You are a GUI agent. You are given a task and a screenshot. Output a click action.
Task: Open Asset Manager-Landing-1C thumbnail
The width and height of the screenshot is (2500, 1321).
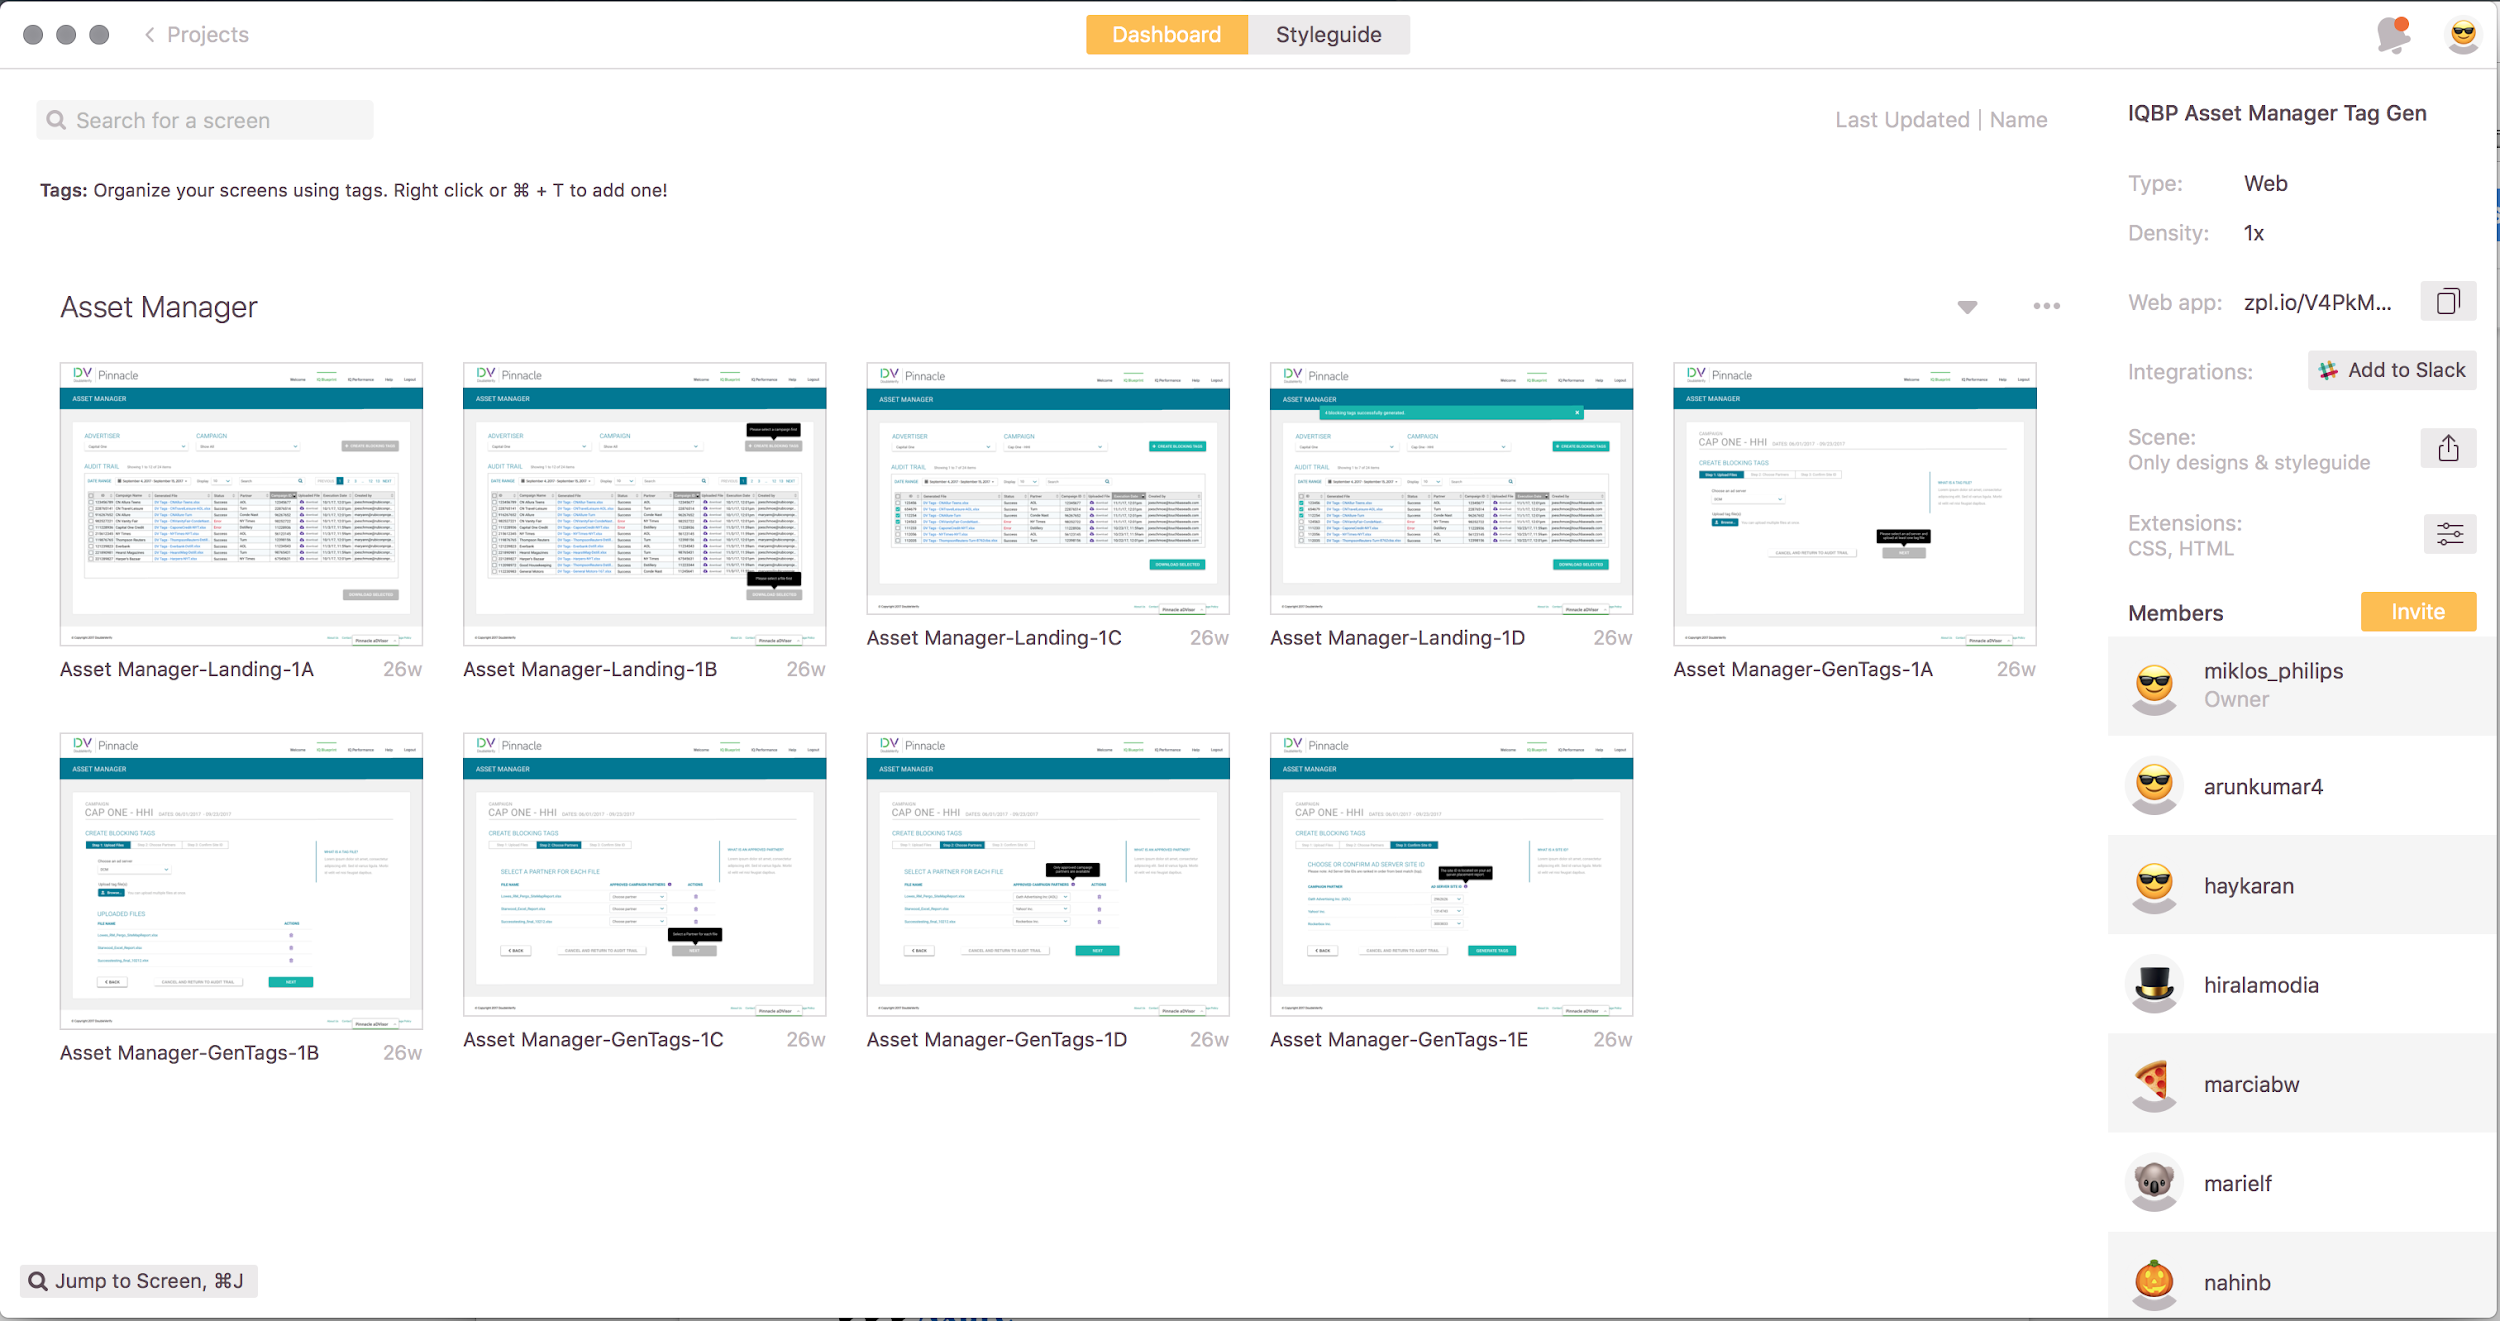click(x=1048, y=488)
